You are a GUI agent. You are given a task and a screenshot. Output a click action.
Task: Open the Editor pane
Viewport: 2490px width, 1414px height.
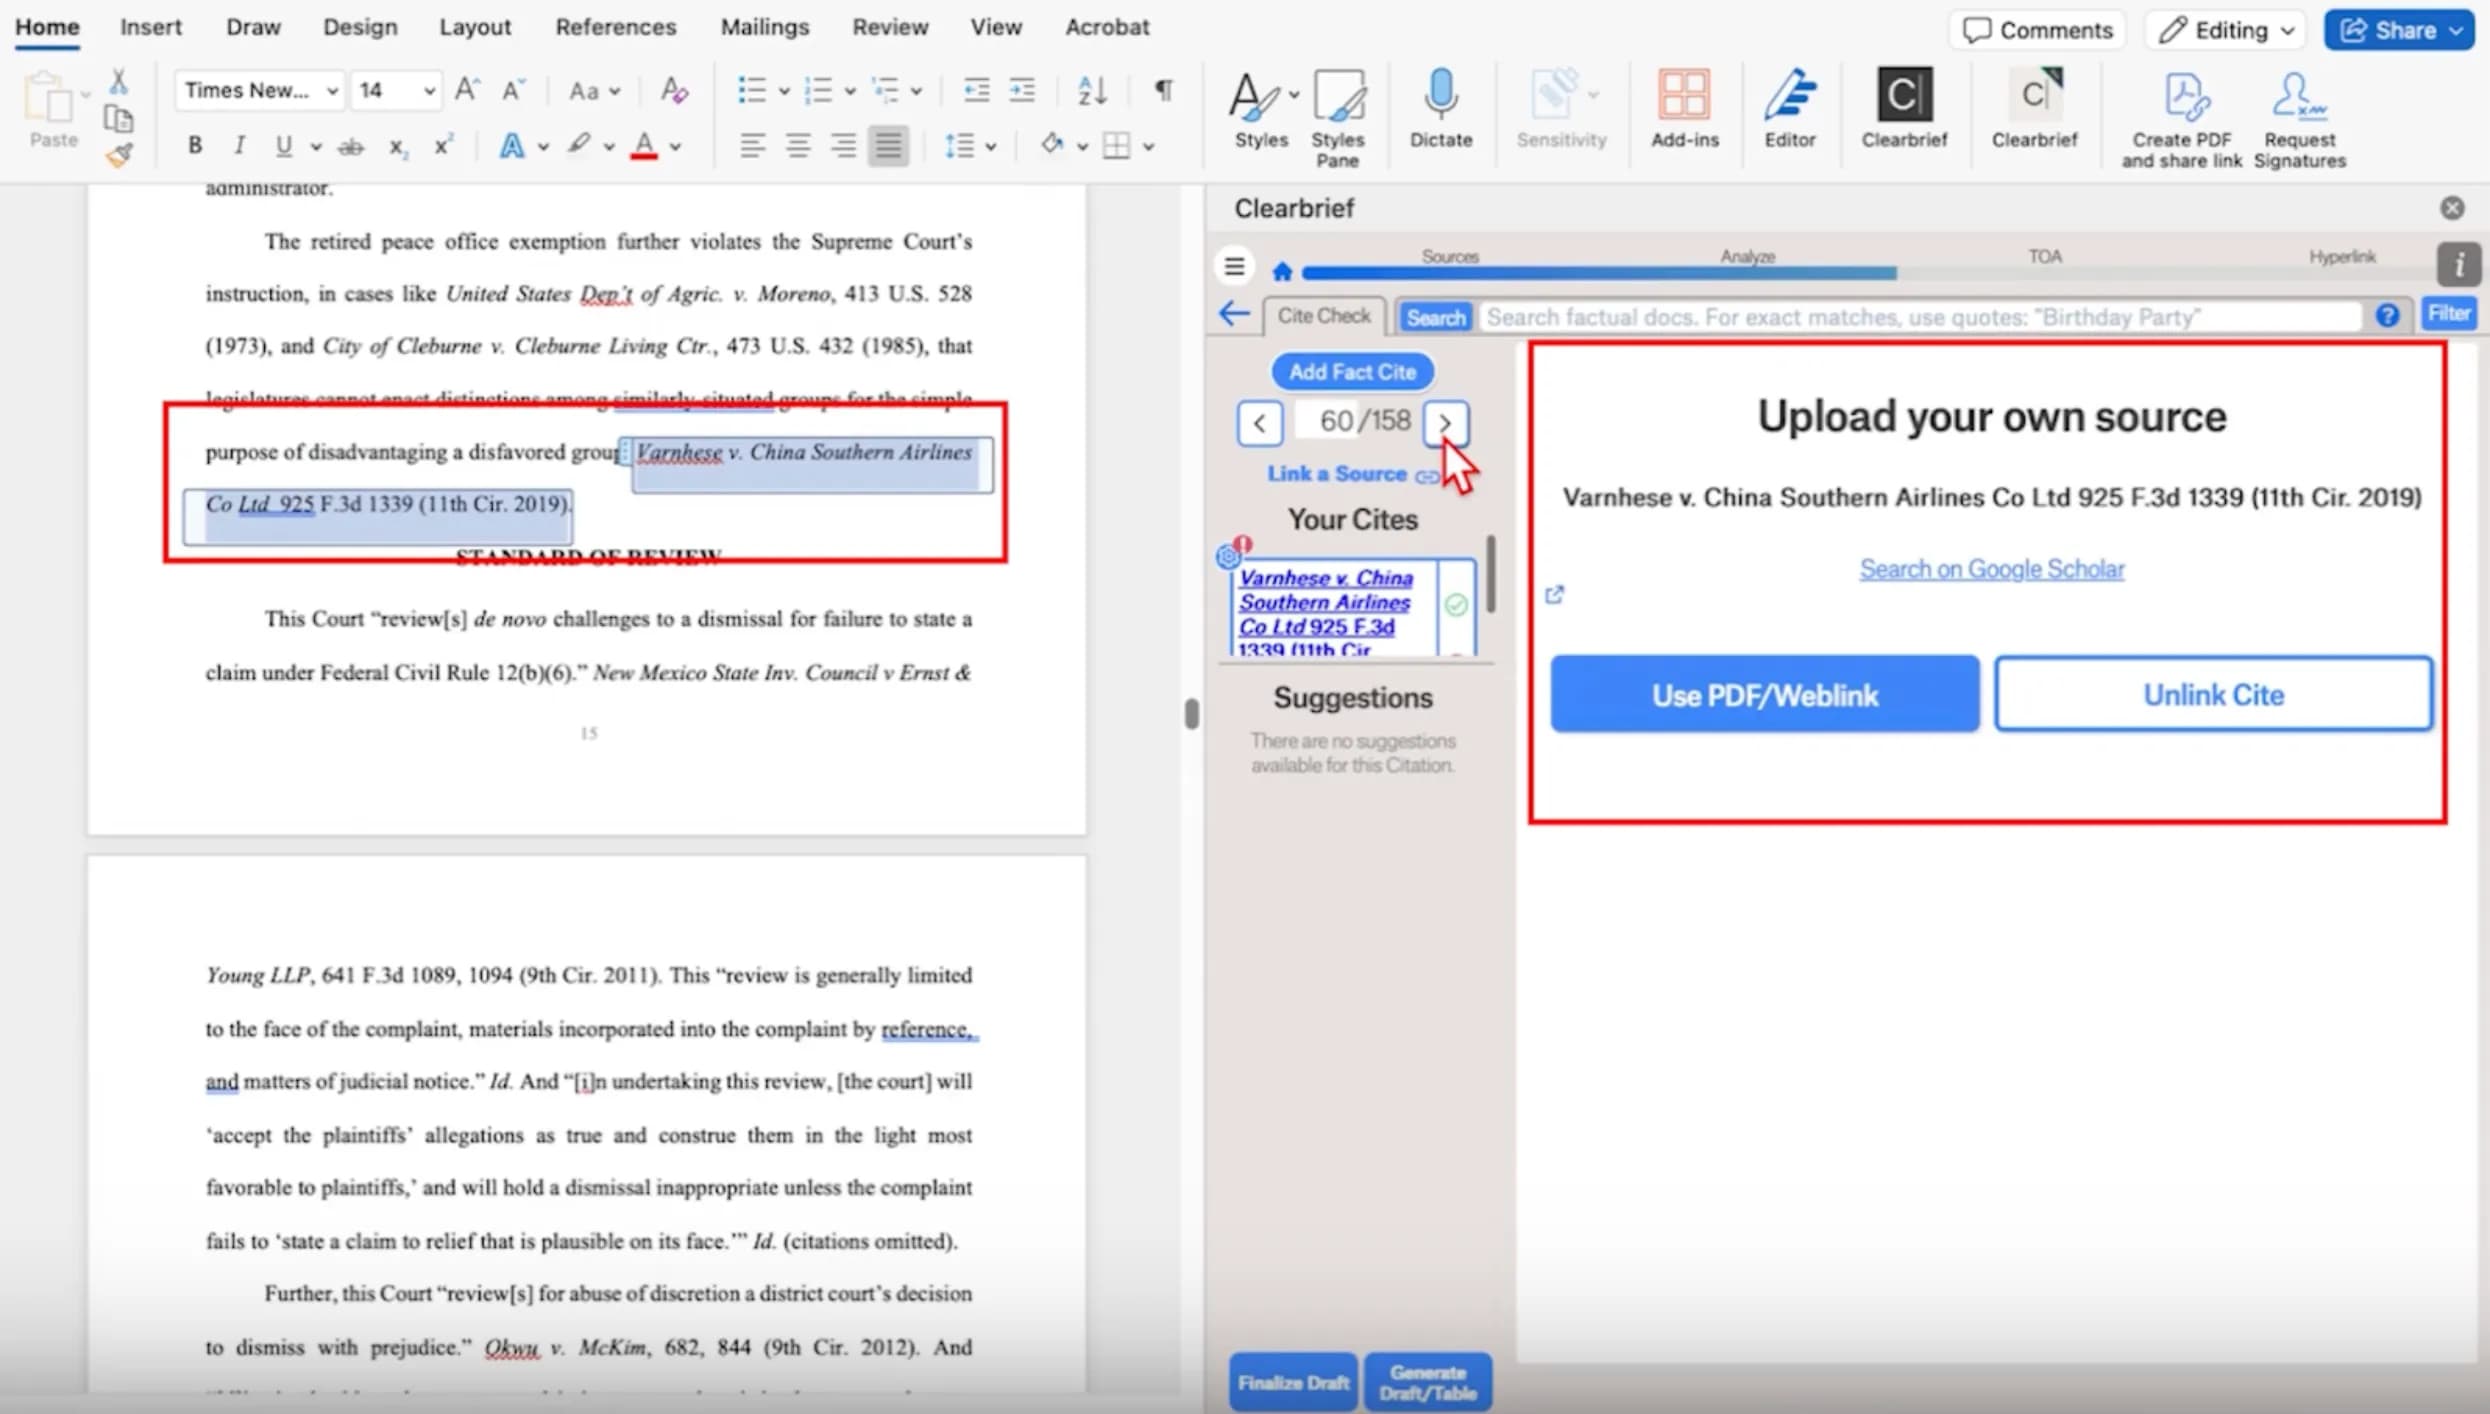click(x=1789, y=110)
